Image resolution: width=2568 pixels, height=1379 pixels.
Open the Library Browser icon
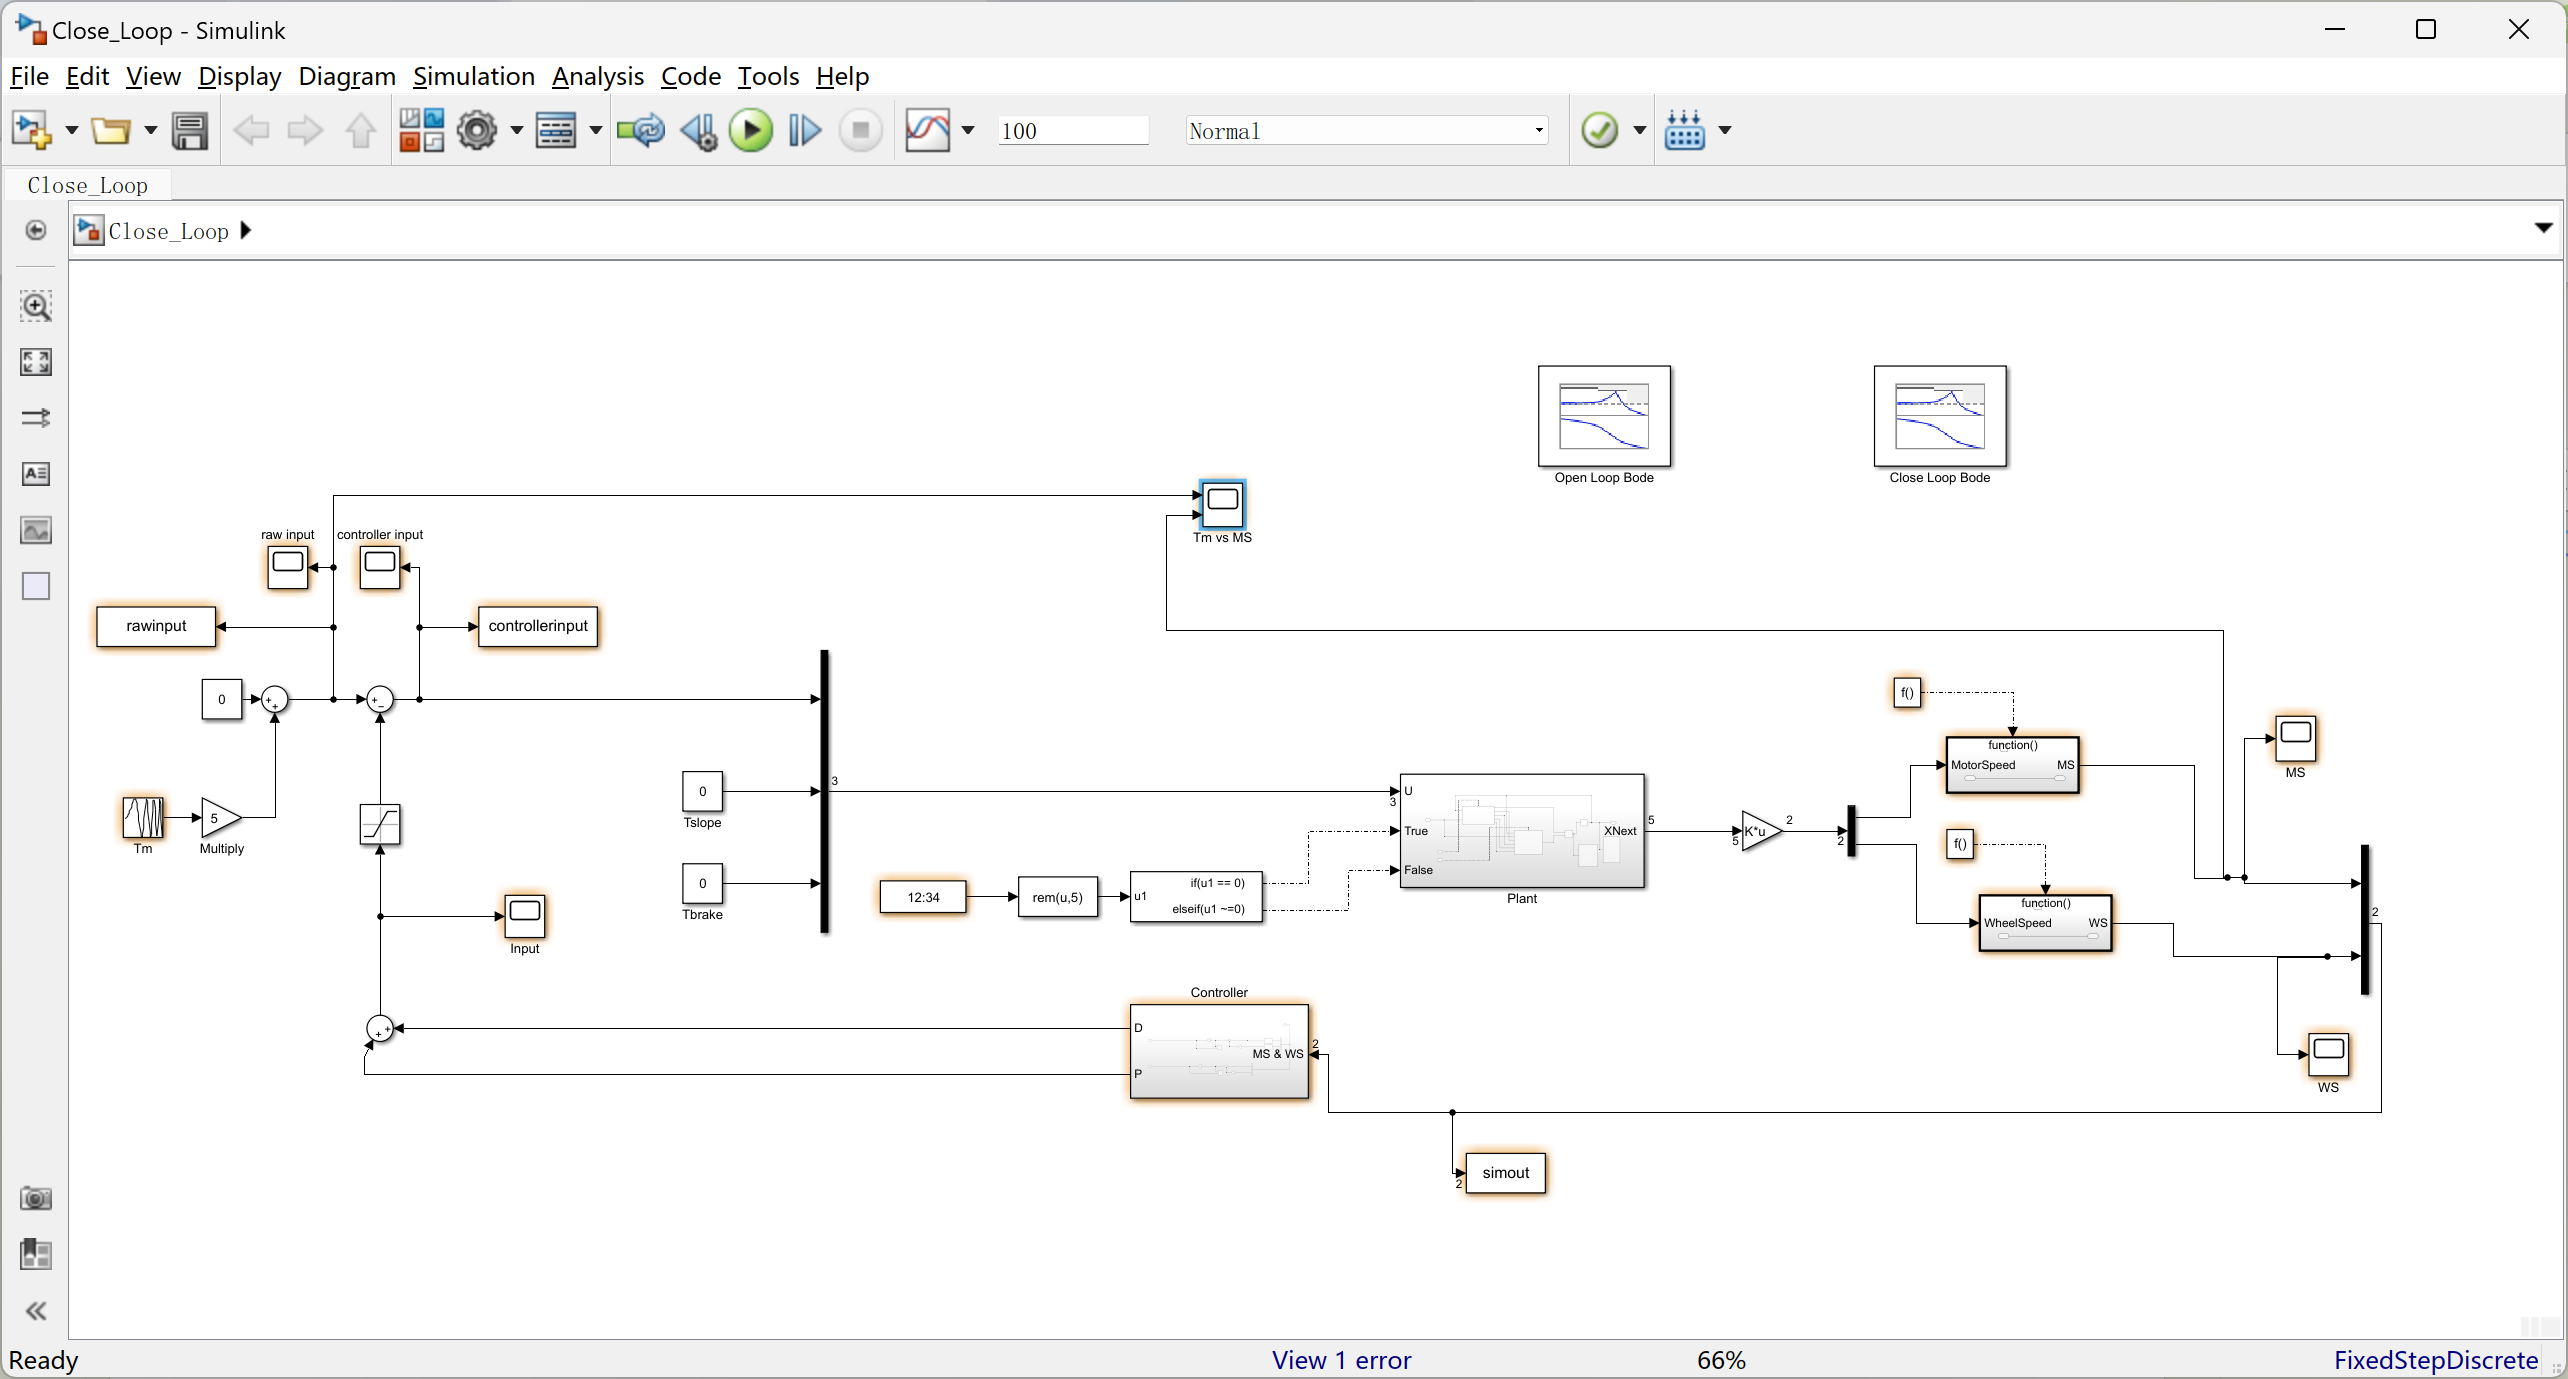pos(421,131)
